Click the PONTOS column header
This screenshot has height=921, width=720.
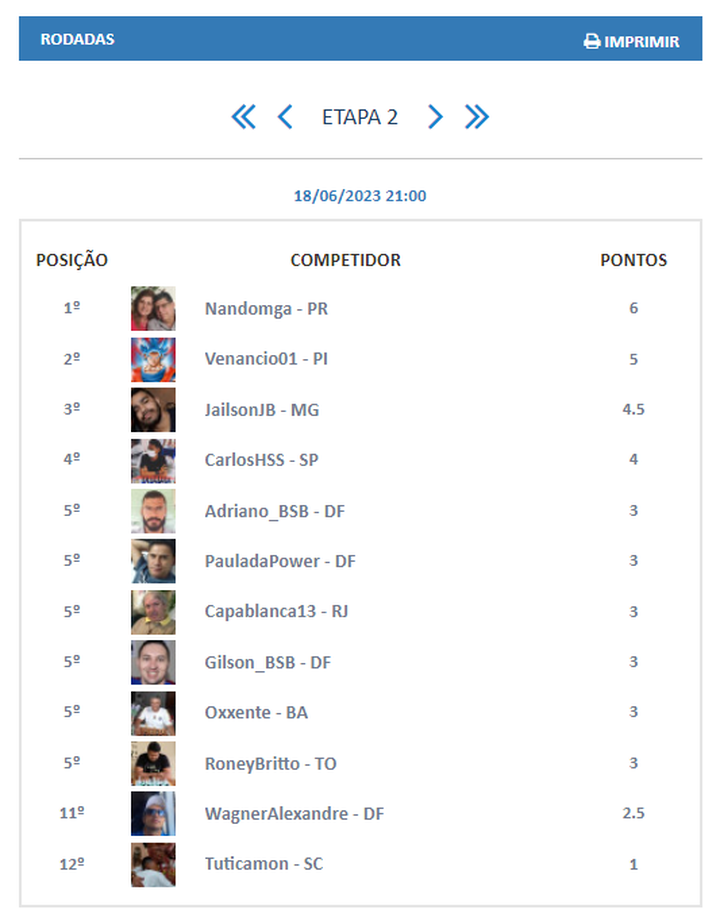click(x=633, y=260)
